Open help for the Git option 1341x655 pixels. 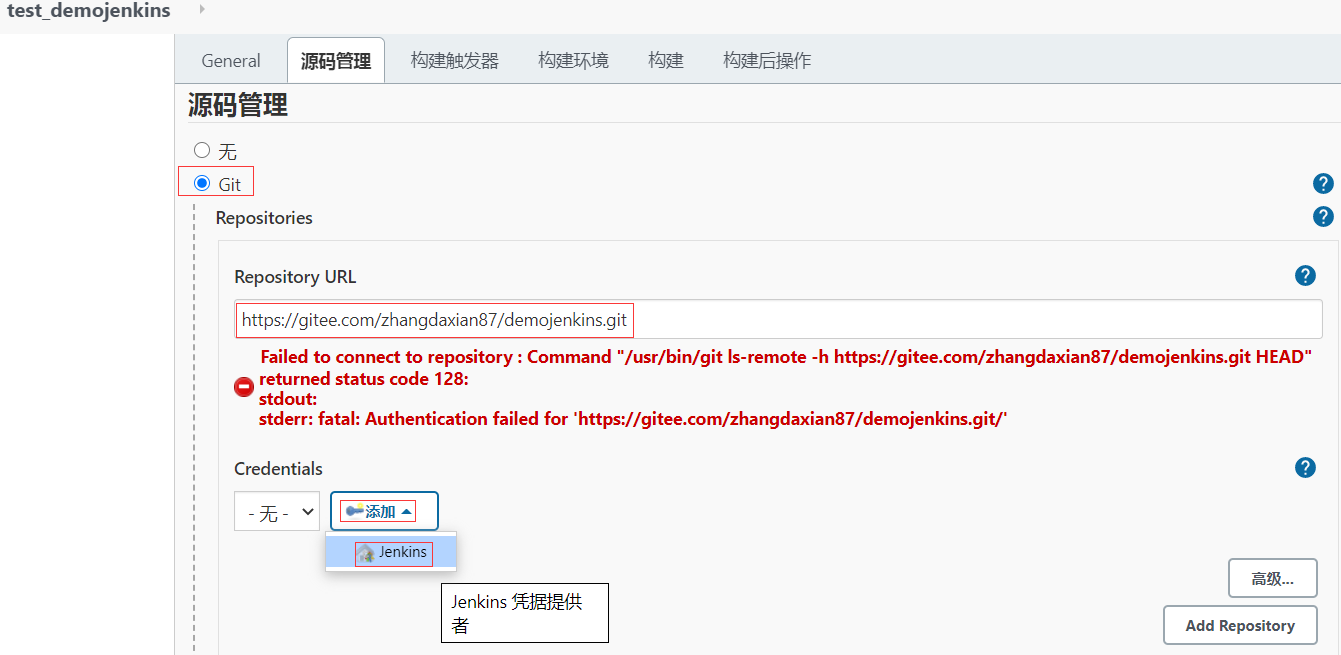click(x=1323, y=183)
